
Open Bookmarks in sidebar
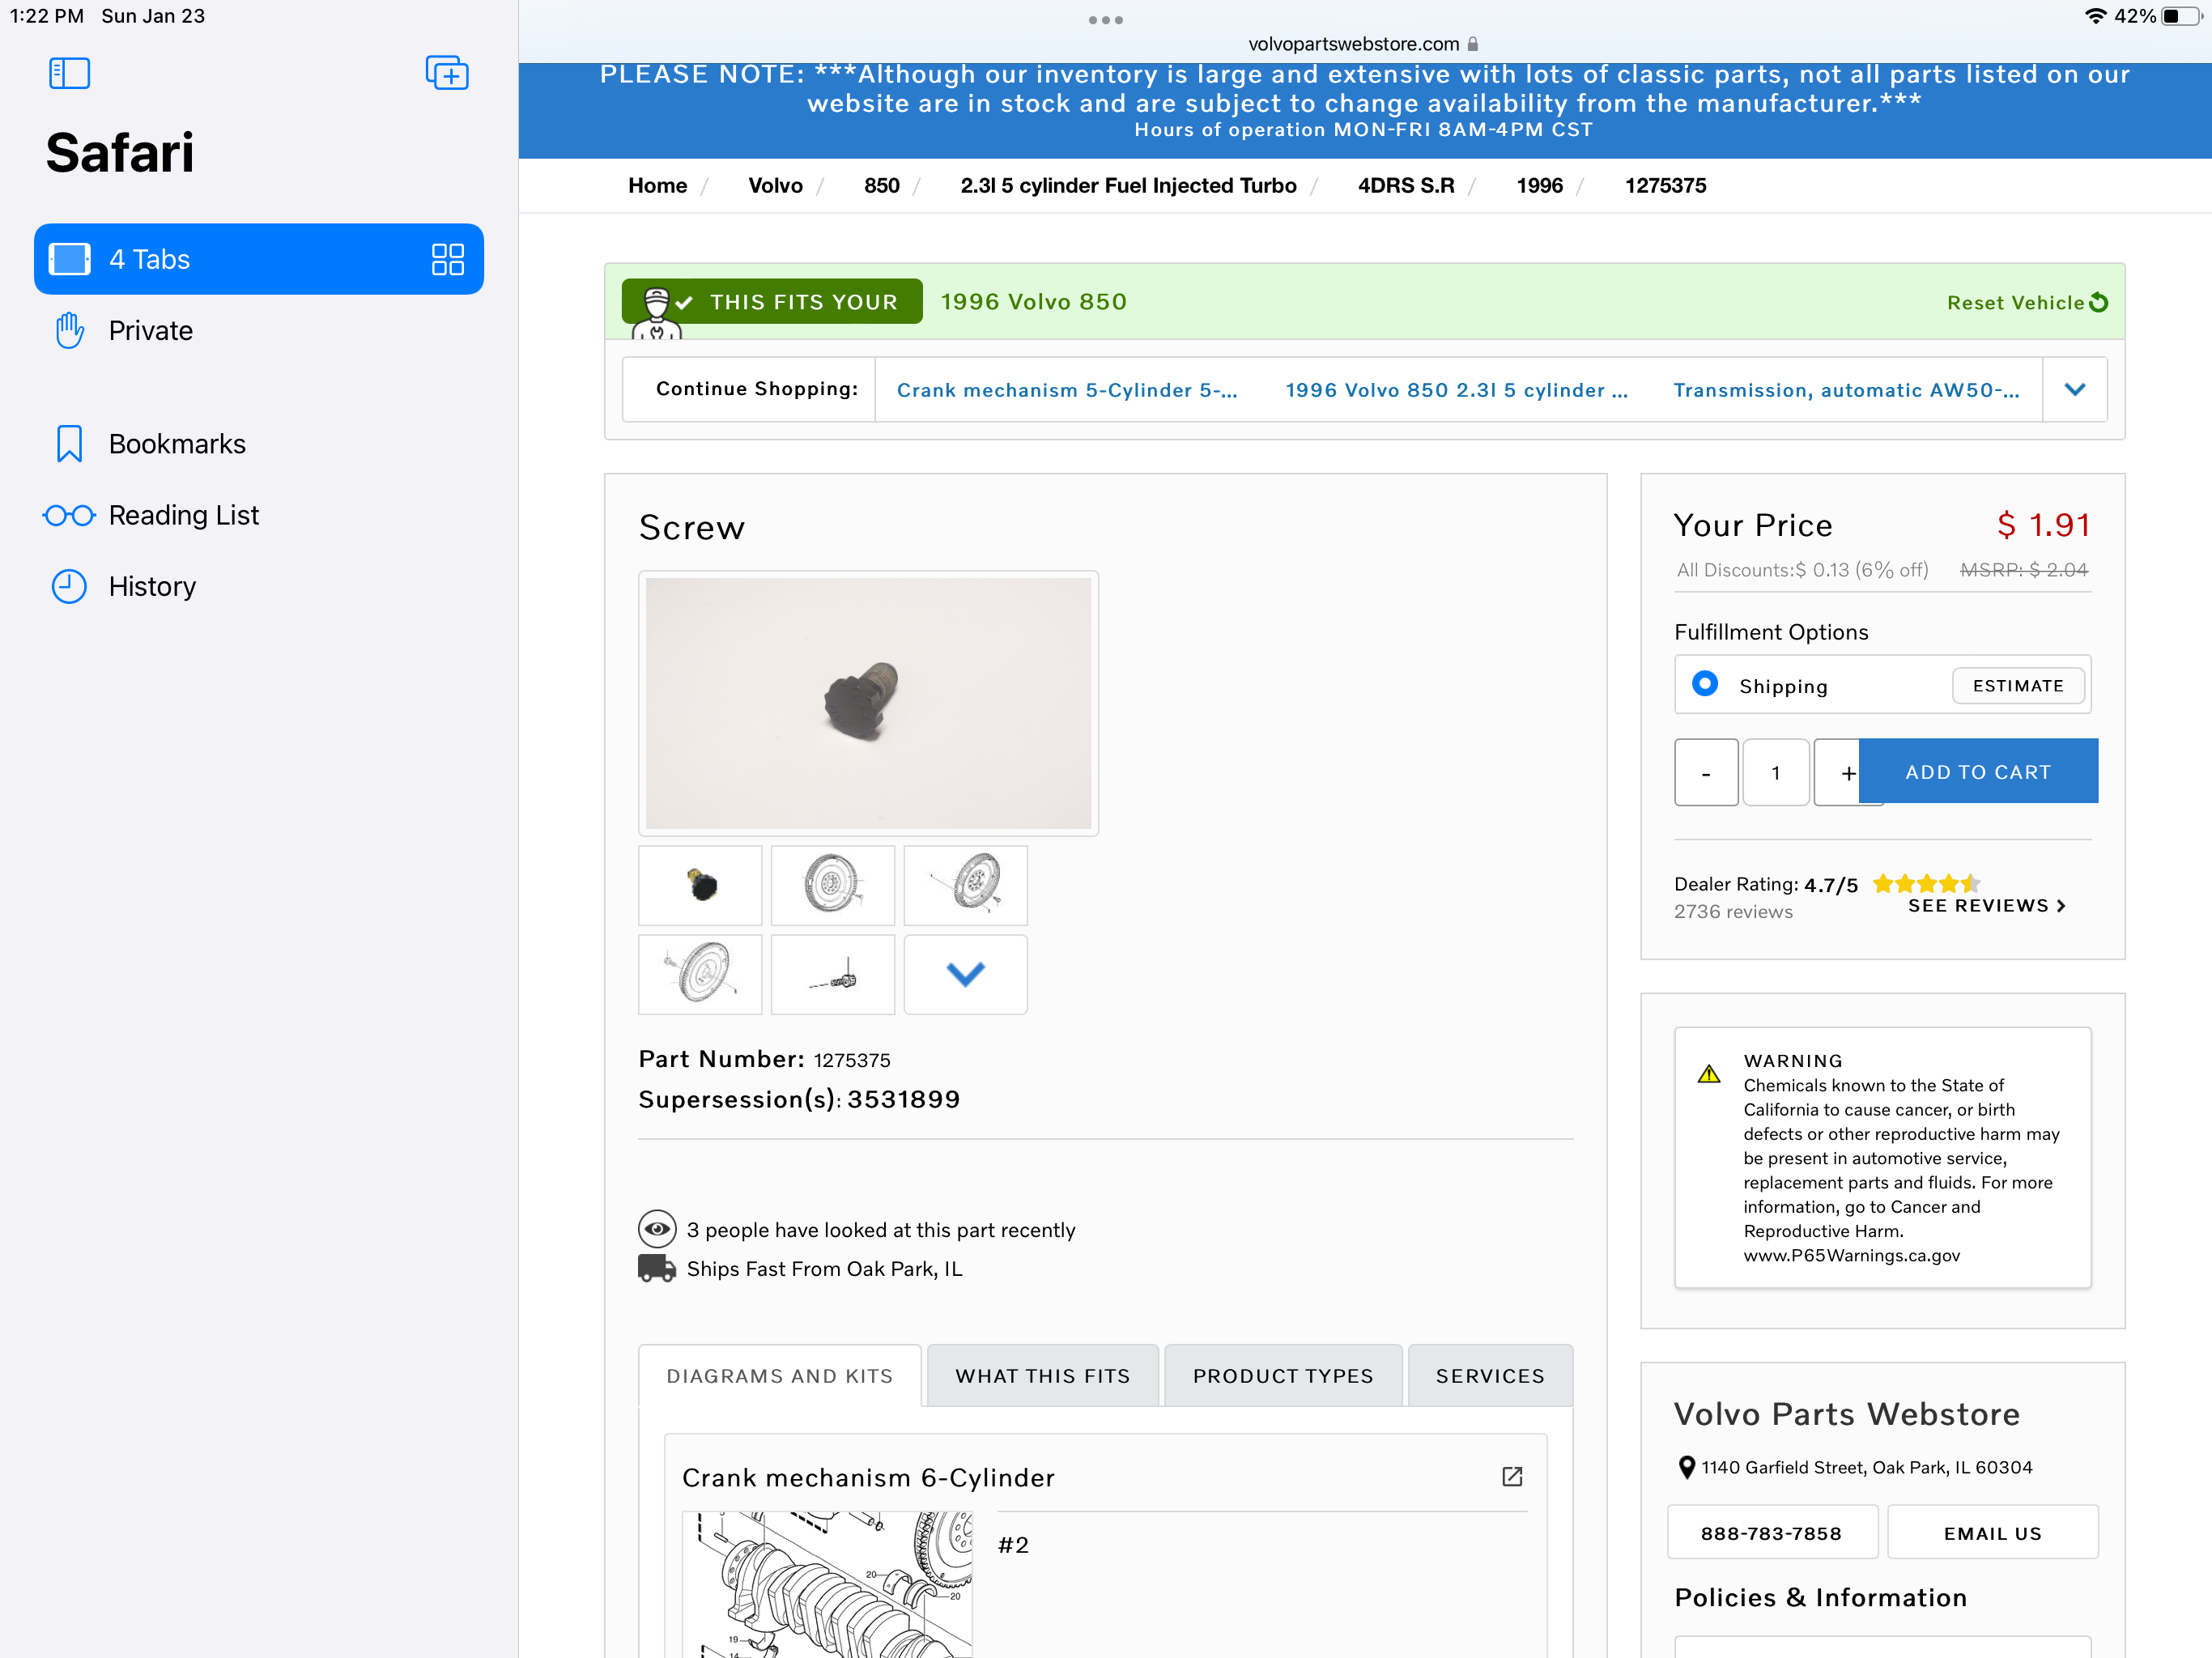click(177, 444)
